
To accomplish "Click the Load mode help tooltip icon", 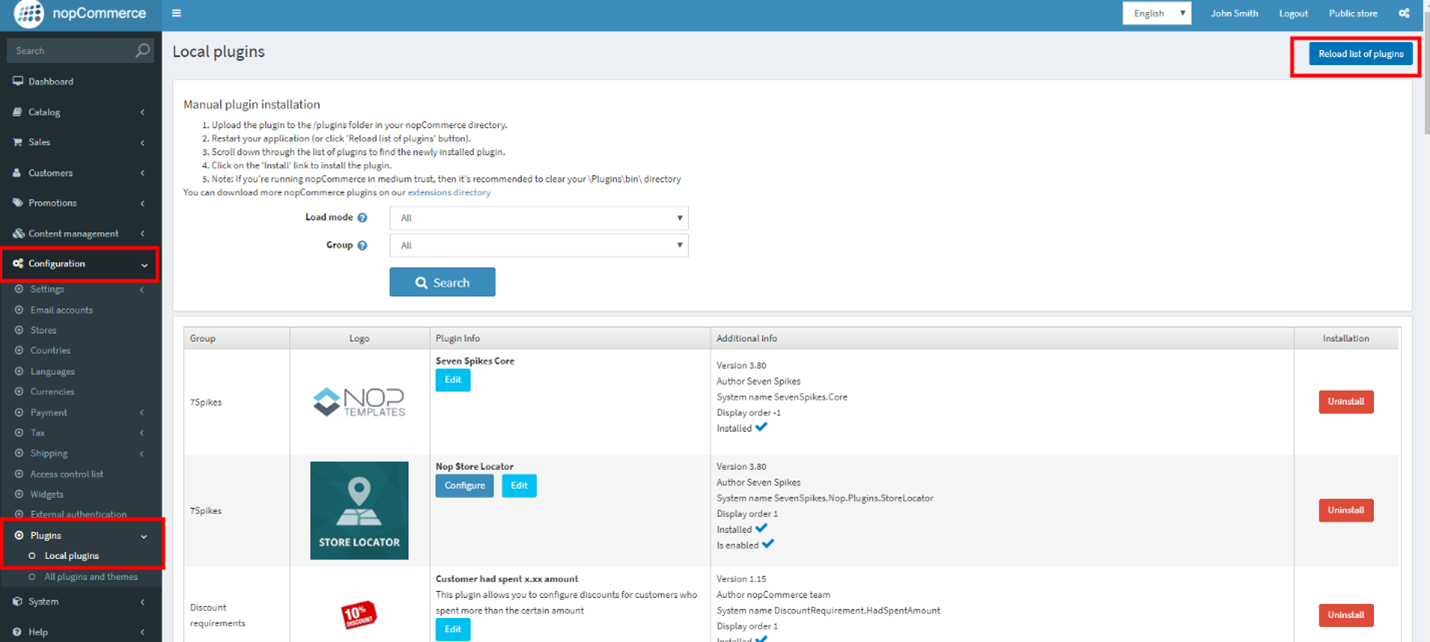I will point(362,217).
